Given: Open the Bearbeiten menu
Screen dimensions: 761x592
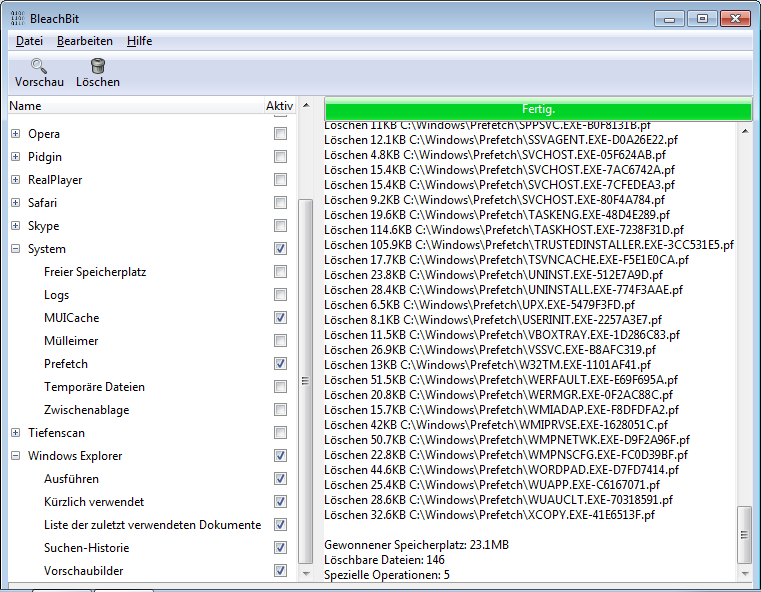Looking at the screenshot, I should (x=84, y=41).
